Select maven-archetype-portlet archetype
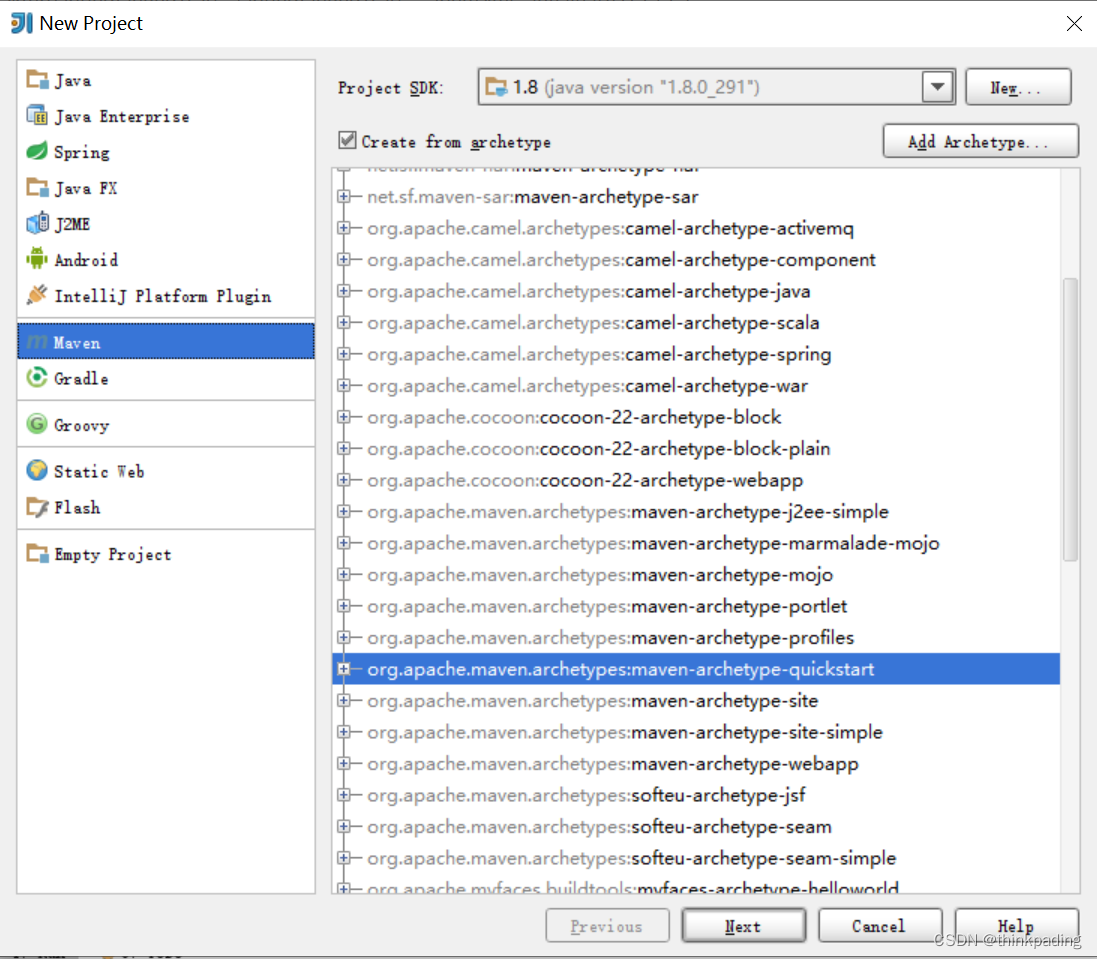1097x959 pixels. click(x=696, y=606)
